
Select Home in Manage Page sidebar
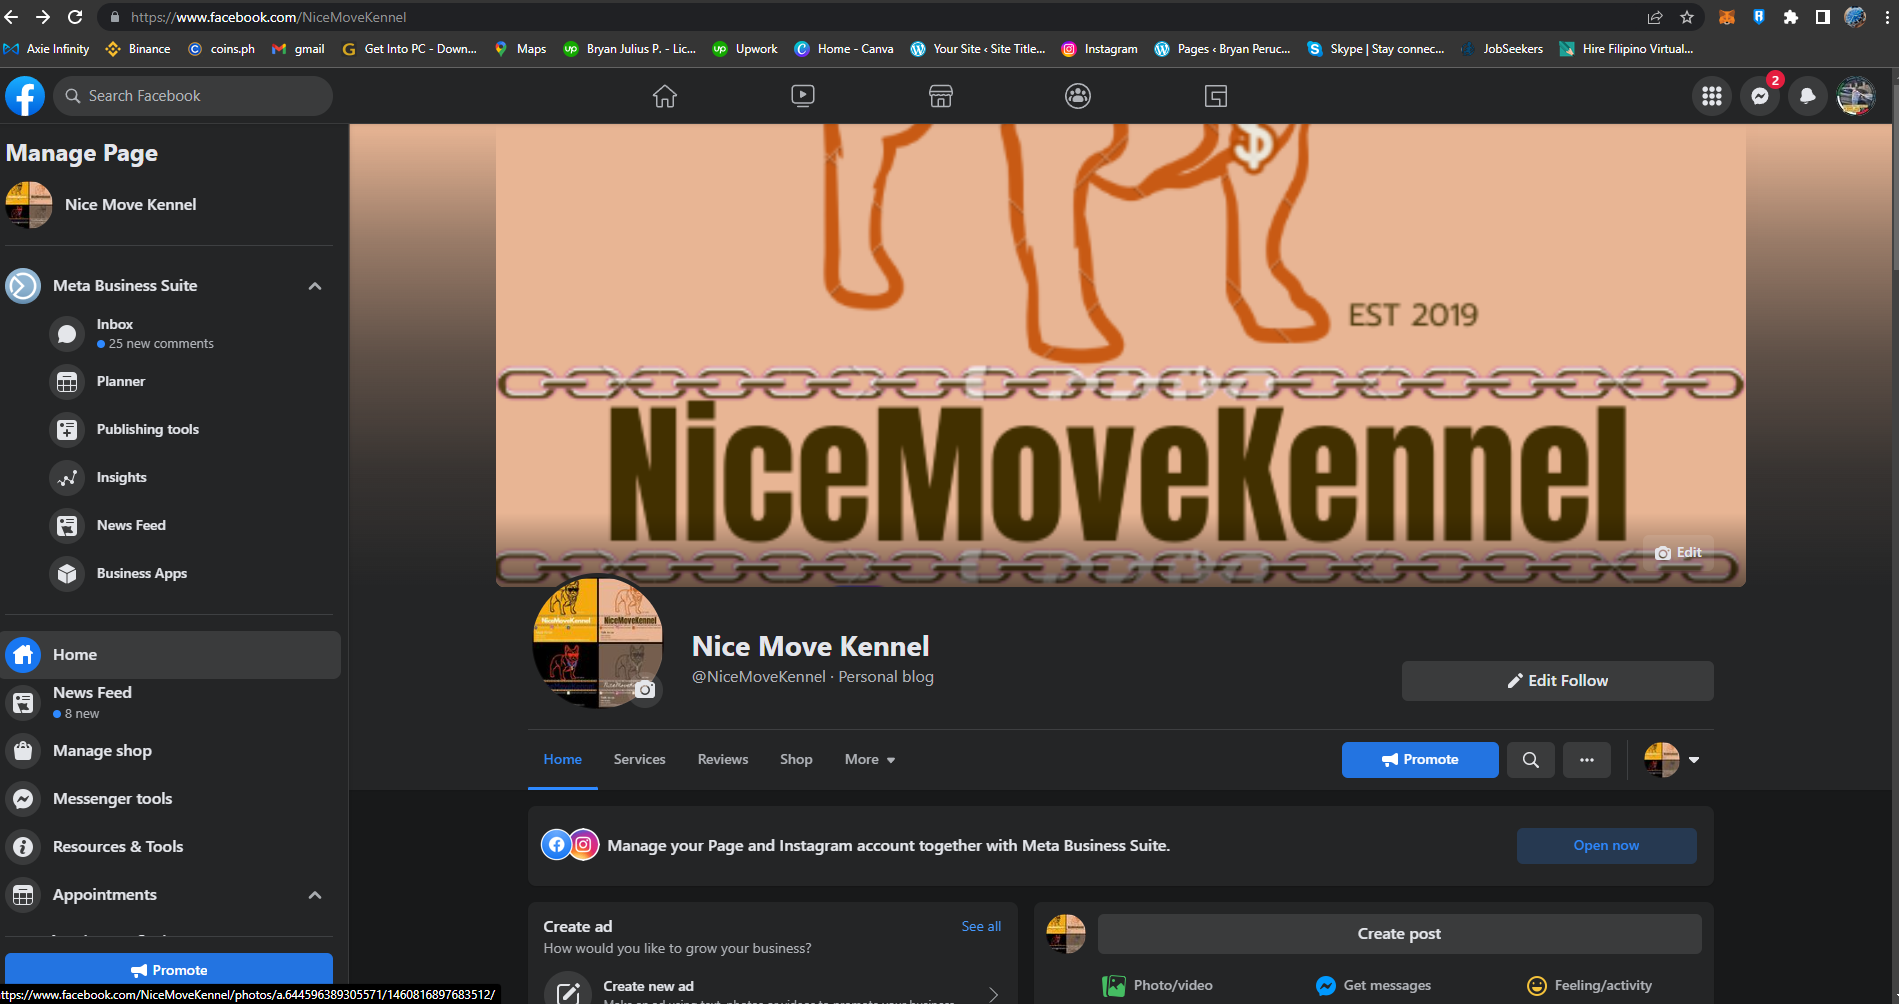click(170, 655)
